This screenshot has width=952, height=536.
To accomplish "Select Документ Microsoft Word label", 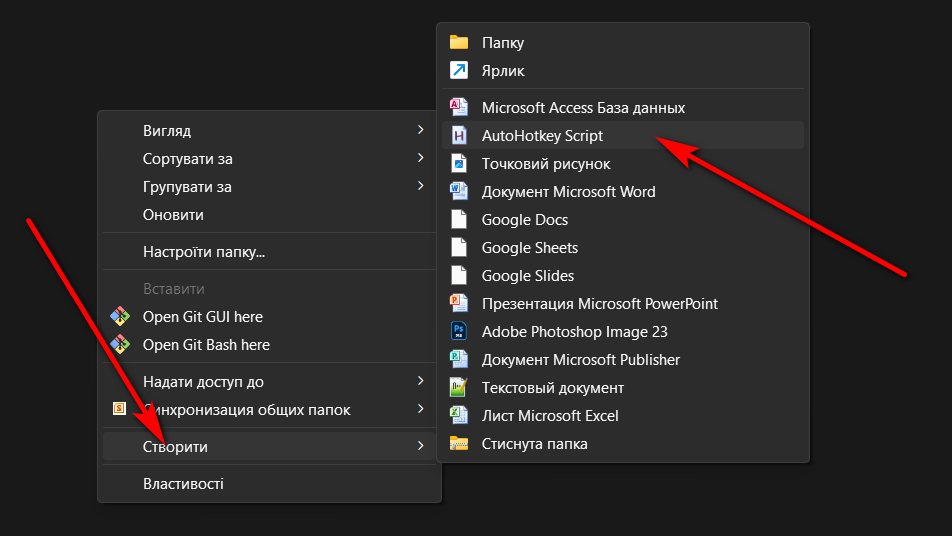I will click(568, 192).
